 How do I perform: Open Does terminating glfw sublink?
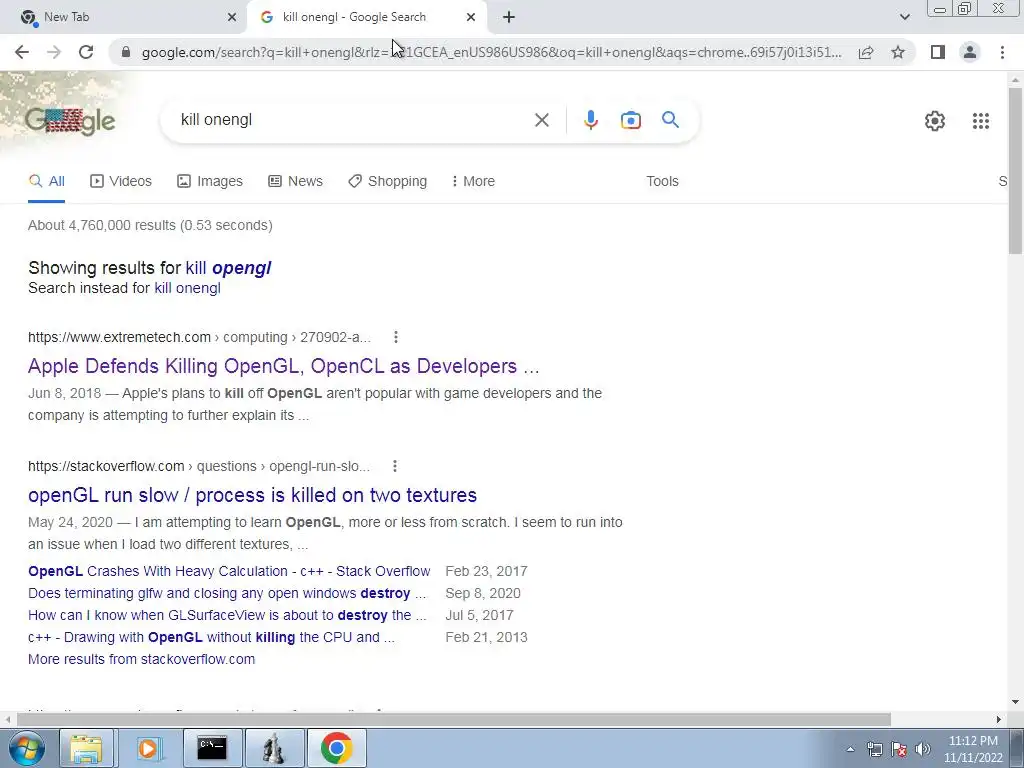[227, 593]
